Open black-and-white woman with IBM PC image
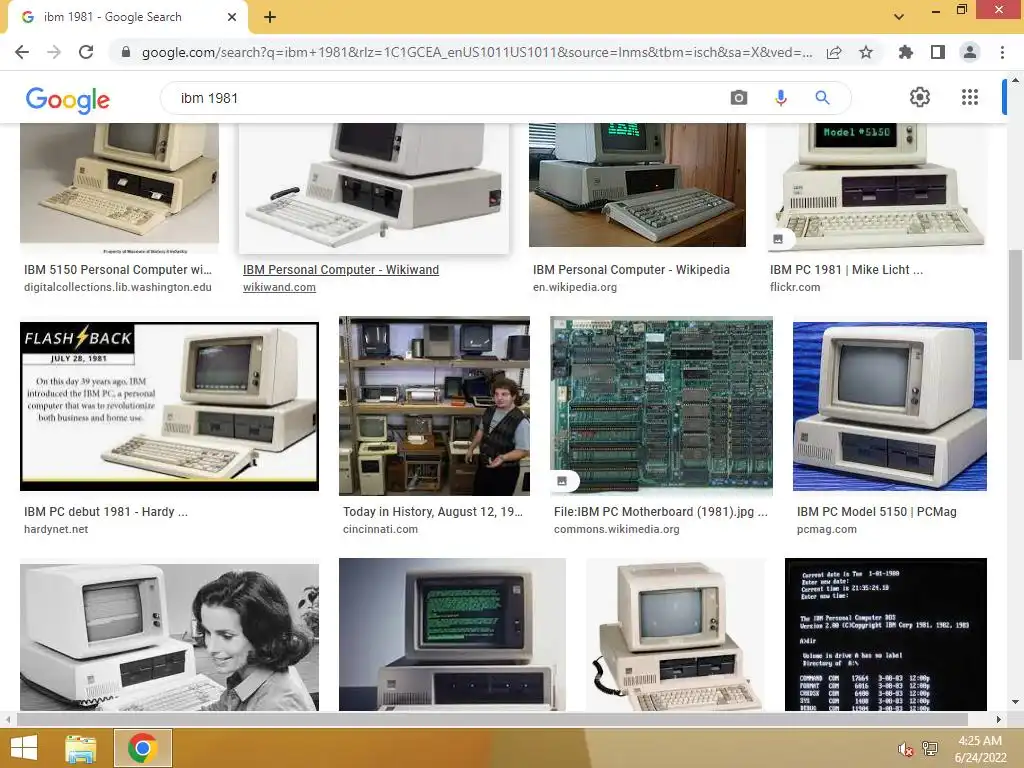 coord(170,635)
